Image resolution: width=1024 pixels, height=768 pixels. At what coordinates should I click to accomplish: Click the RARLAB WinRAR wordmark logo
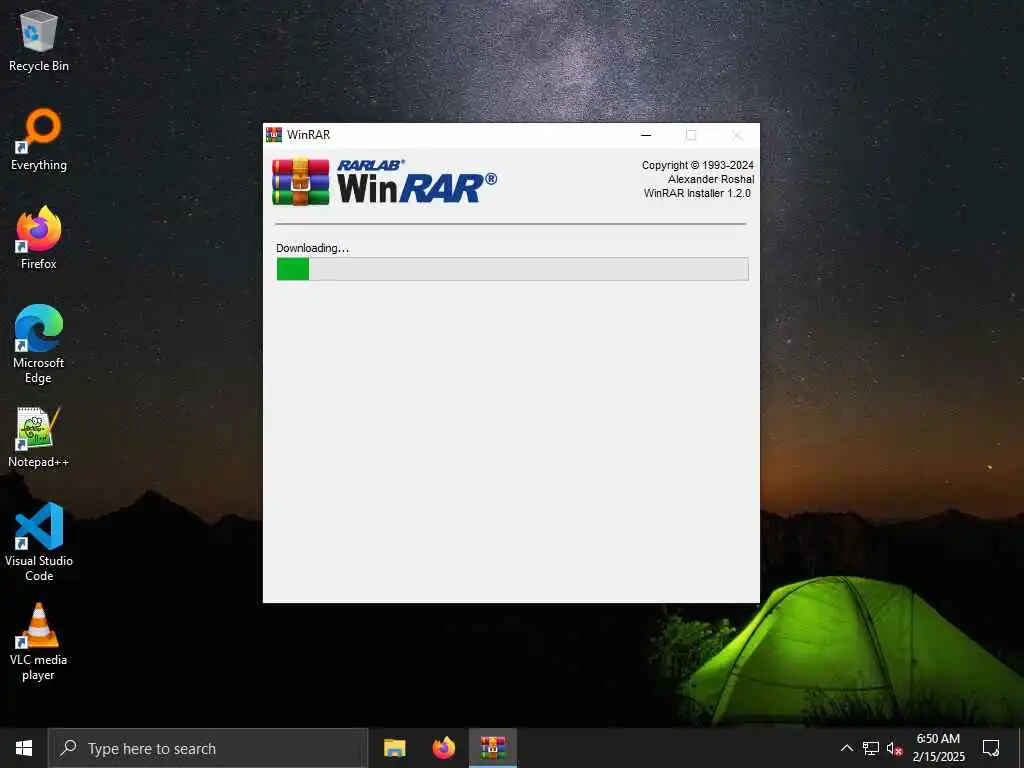[417, 182]
